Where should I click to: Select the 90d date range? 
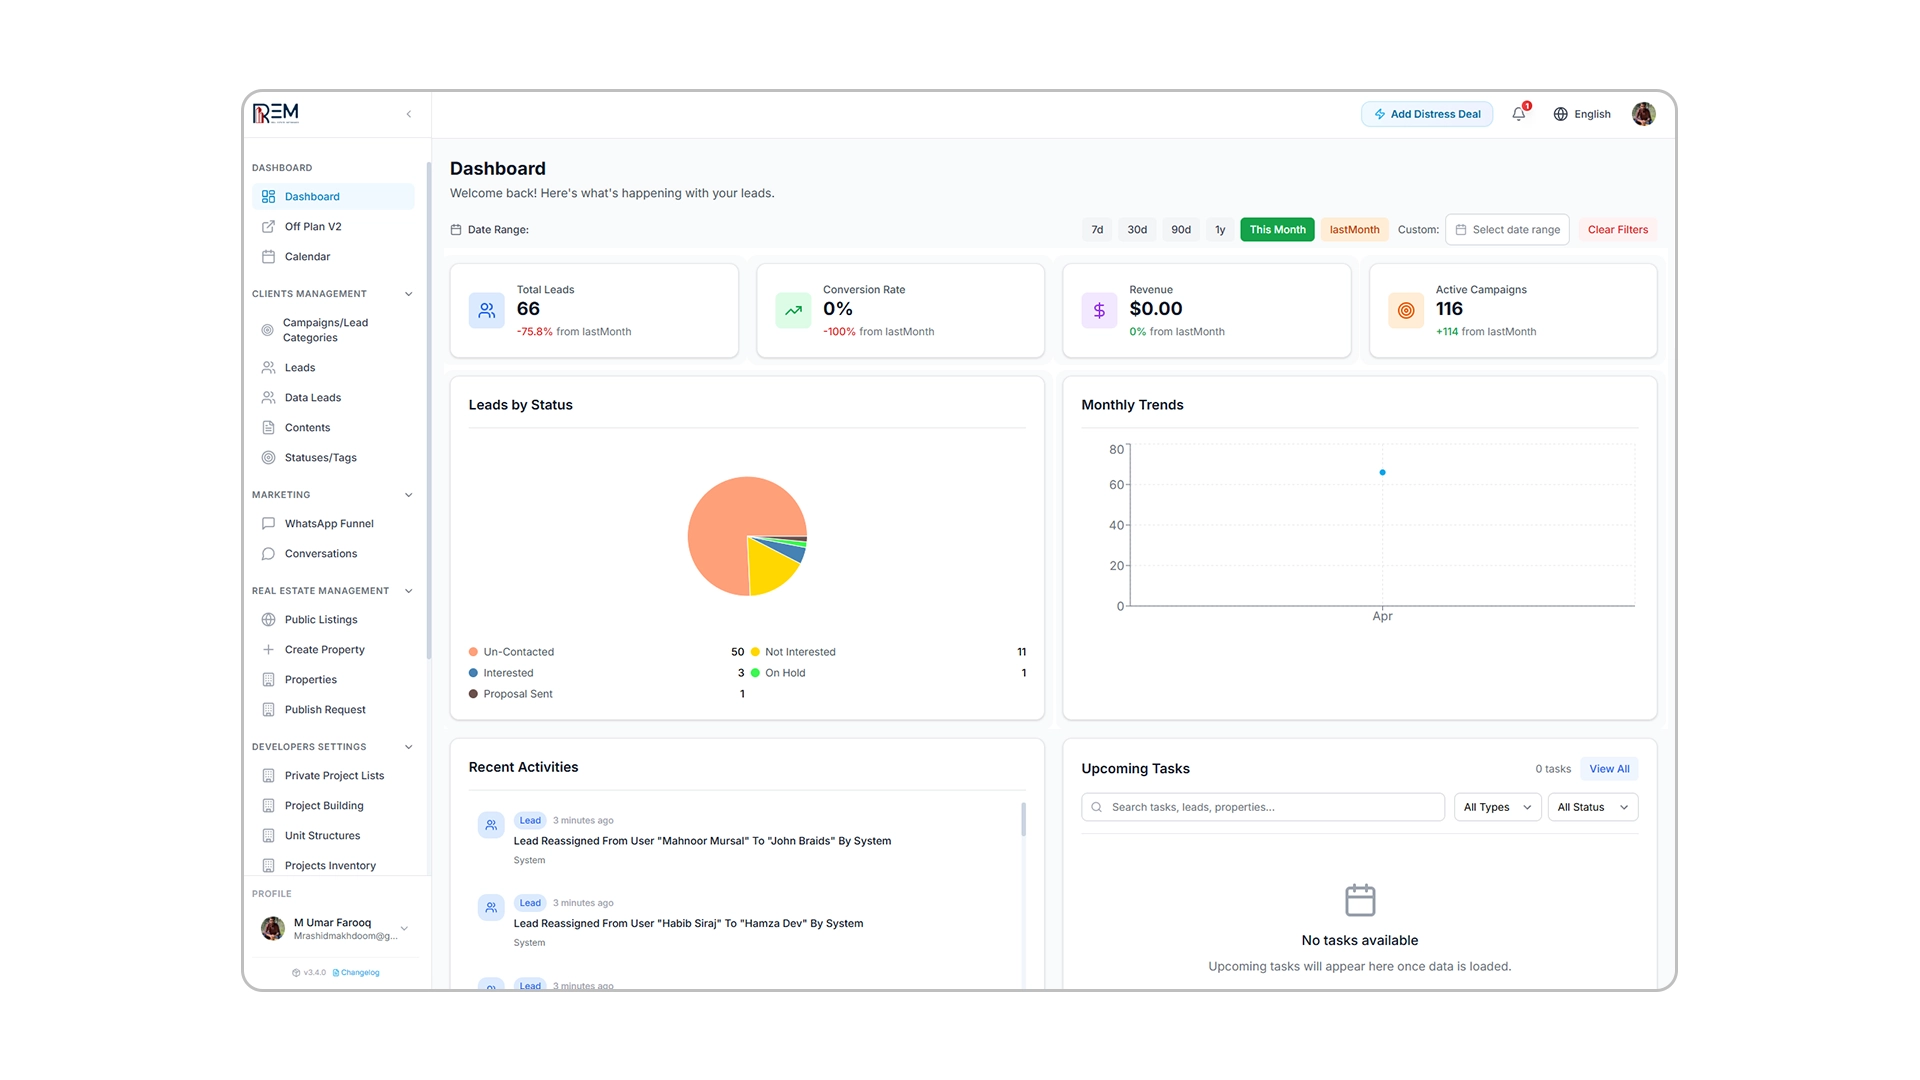coord(1181,230)
